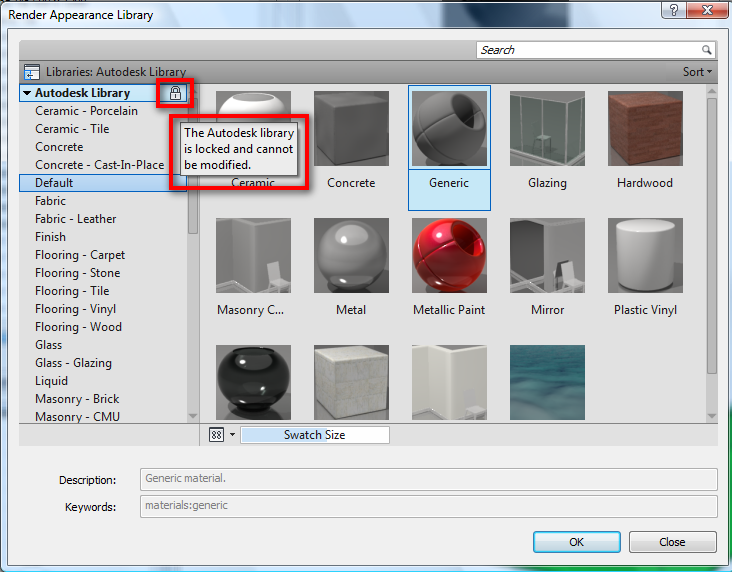Select the Default category

tap(103, 183)
